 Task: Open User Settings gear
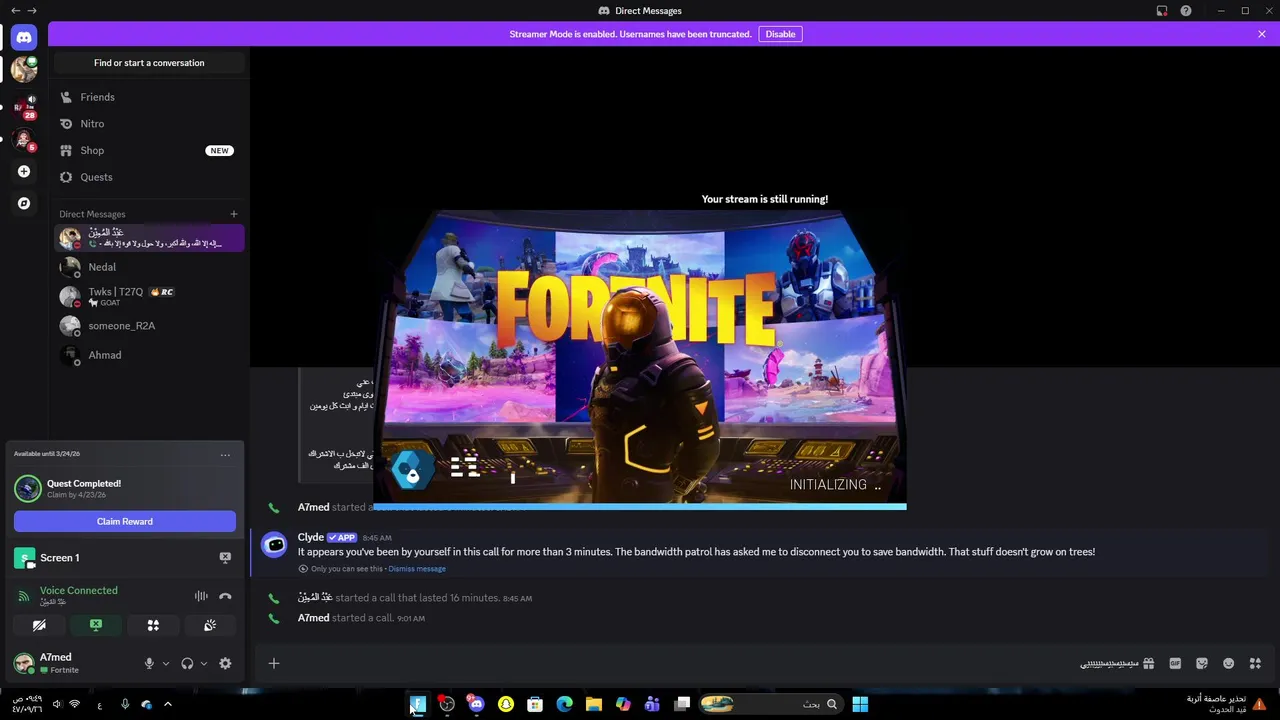[225, 663]
